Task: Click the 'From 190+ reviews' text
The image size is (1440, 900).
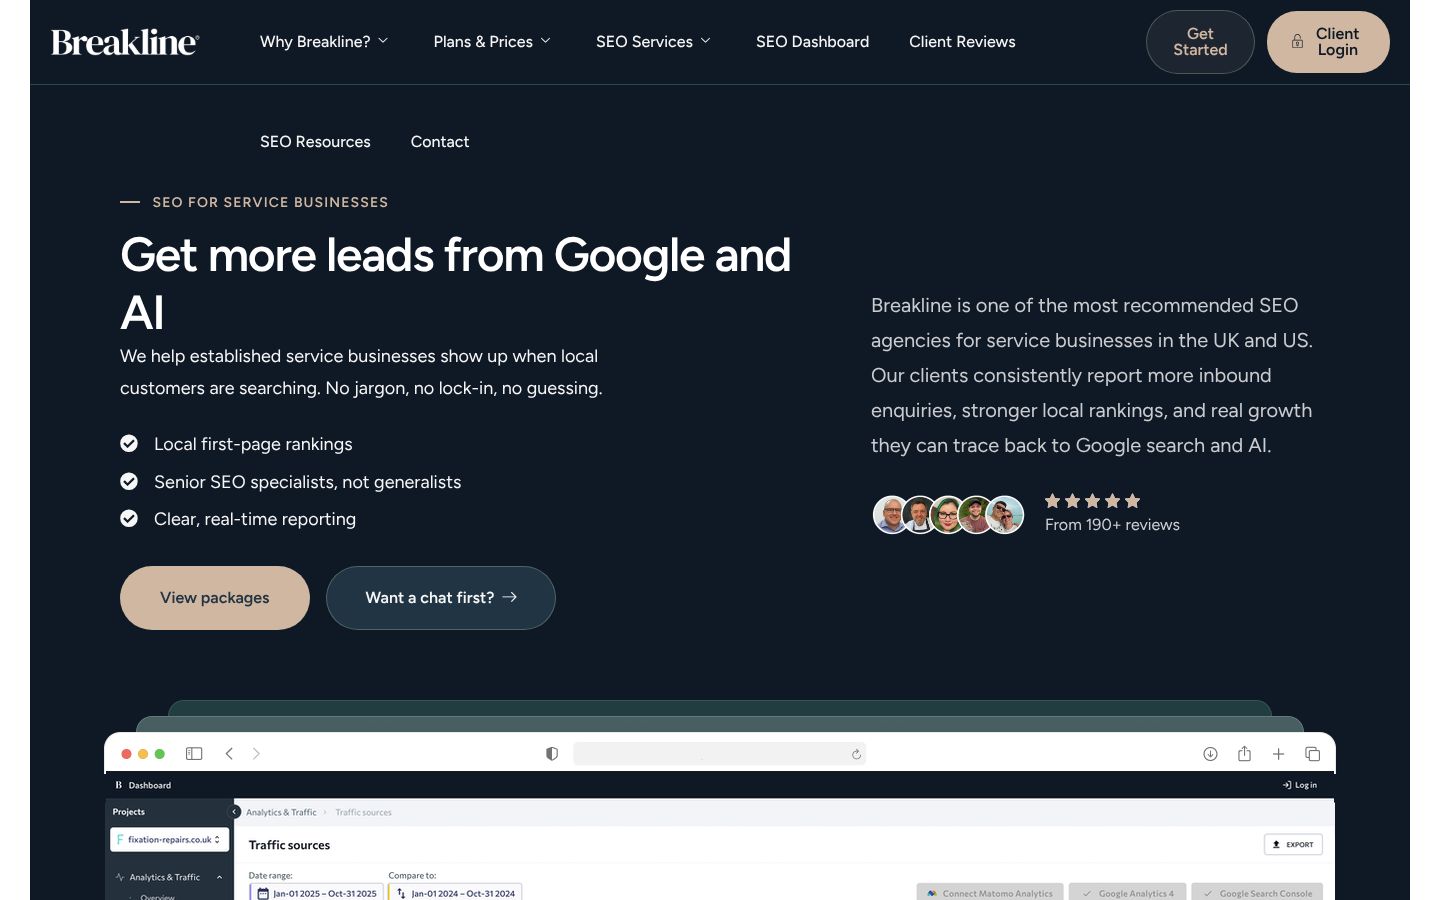Action: click(x=1112, y=525)
